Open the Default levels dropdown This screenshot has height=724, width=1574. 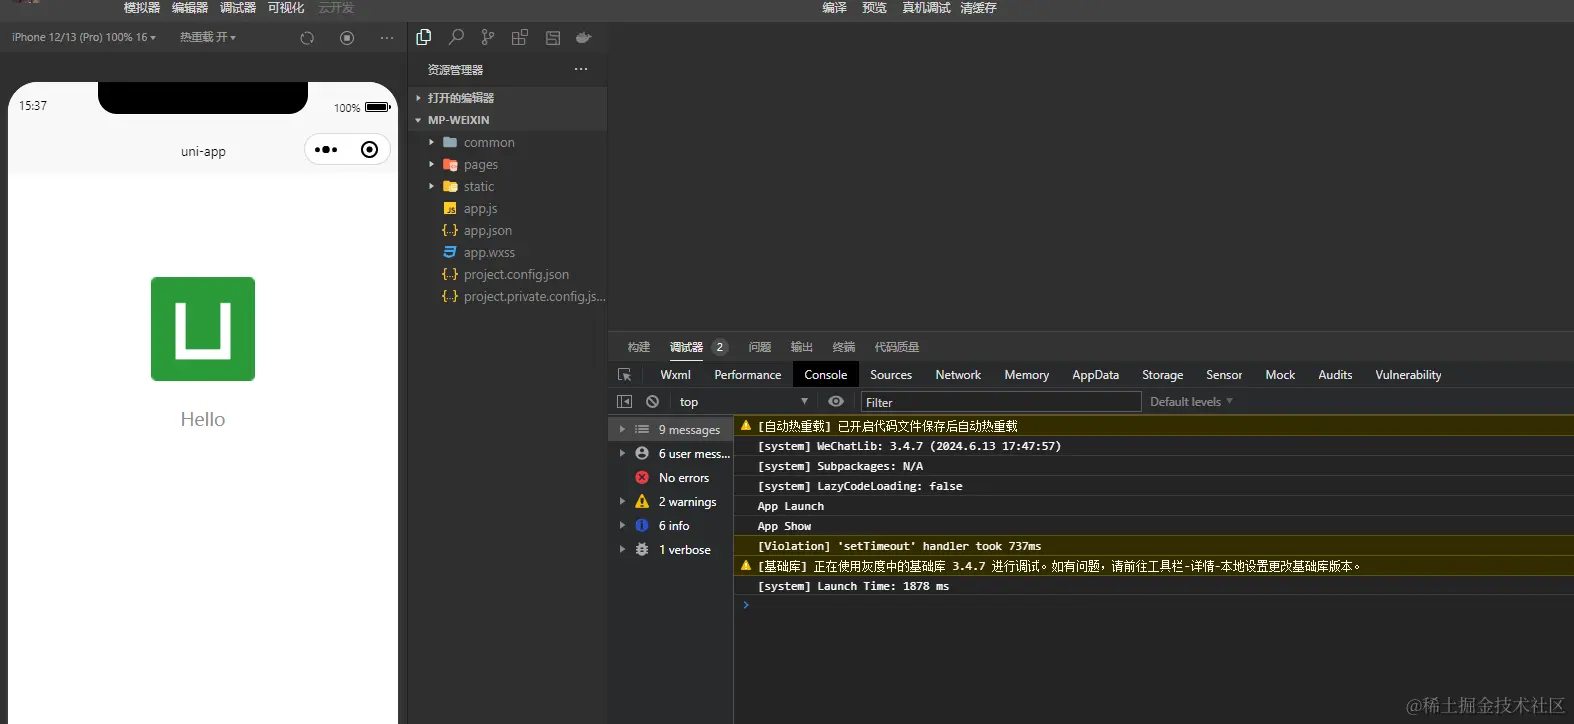[x=1191, y=402]
